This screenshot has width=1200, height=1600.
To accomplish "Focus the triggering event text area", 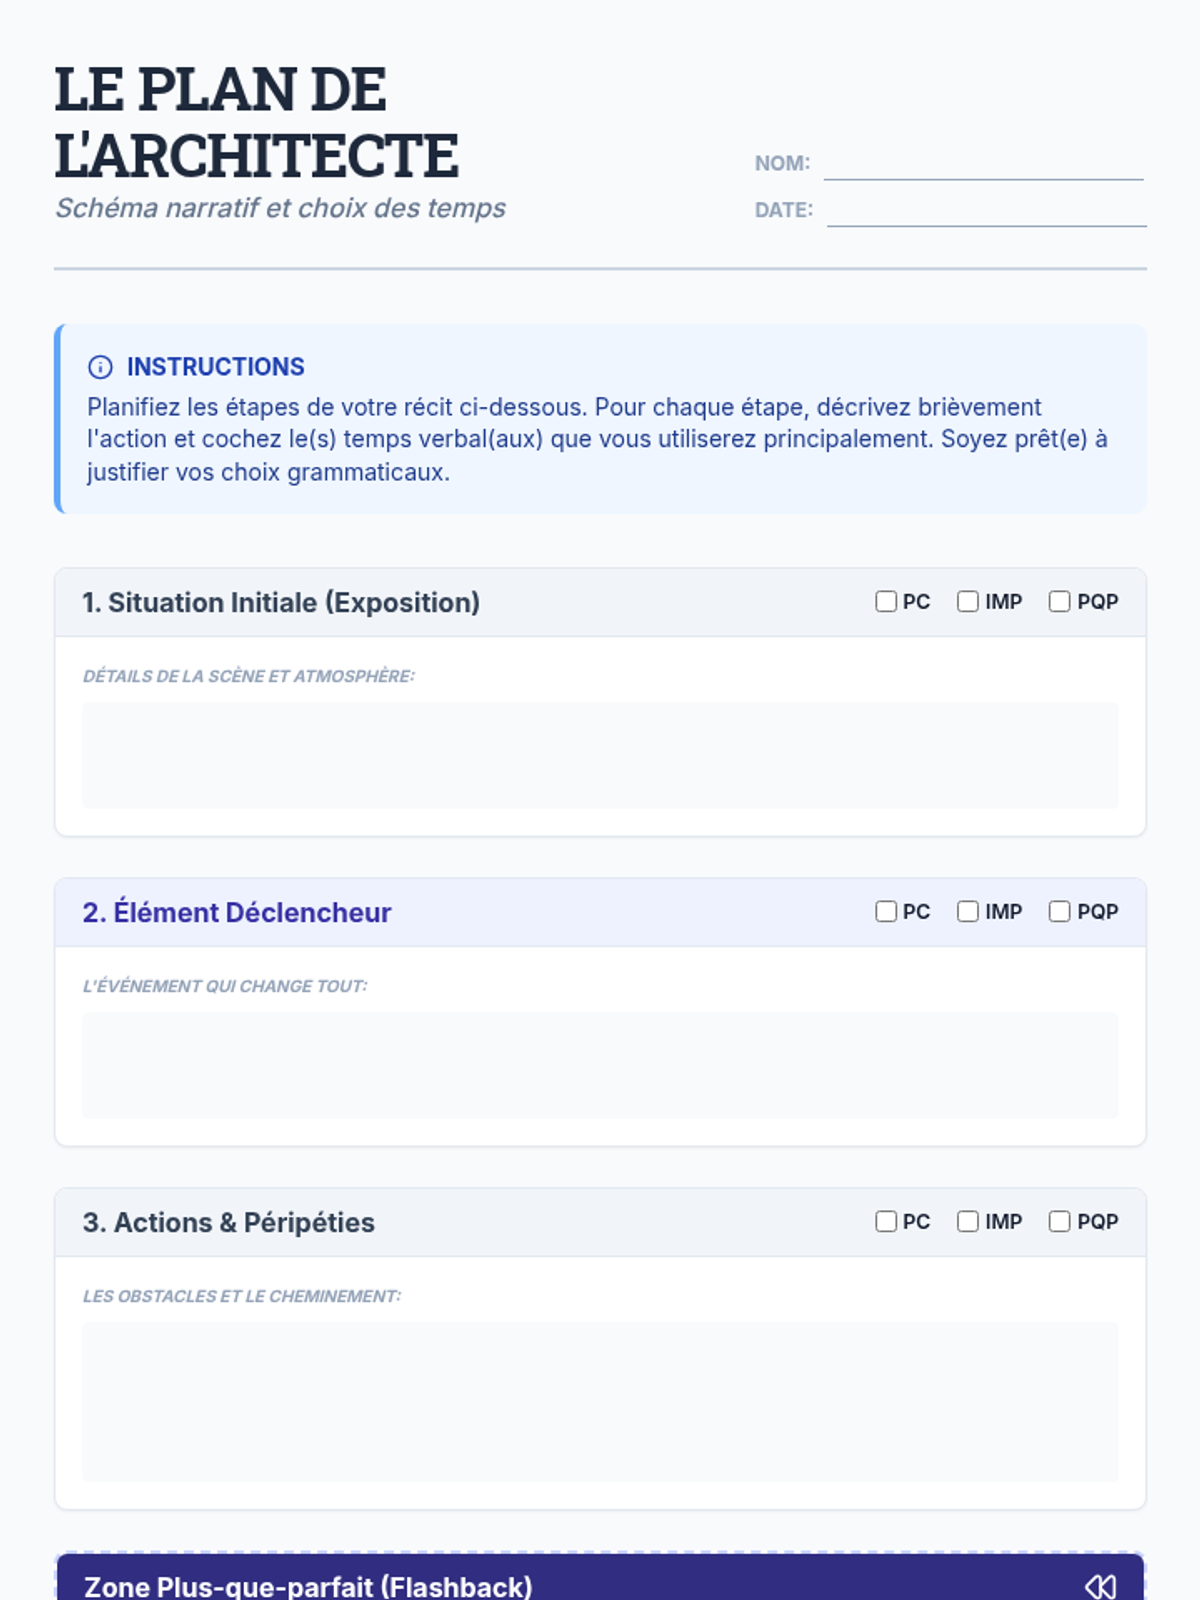I will point(600,1065).
